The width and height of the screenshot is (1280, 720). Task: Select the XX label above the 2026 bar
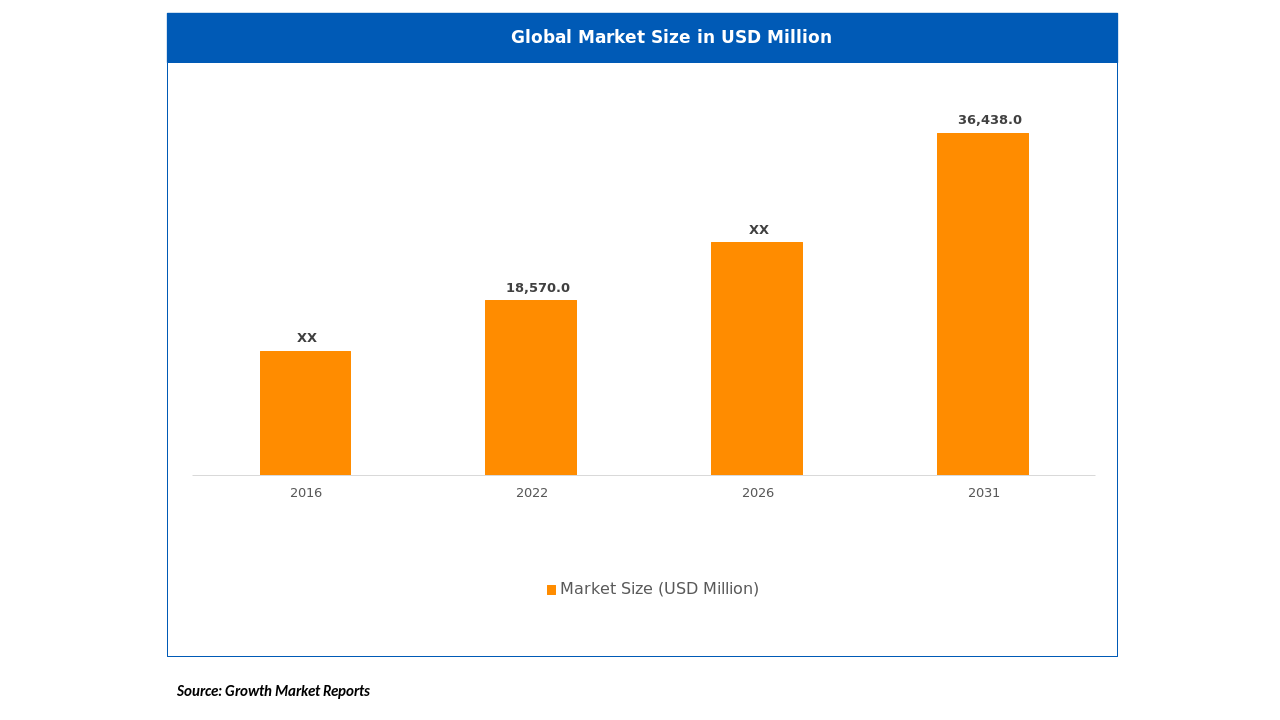click(759, 230)
